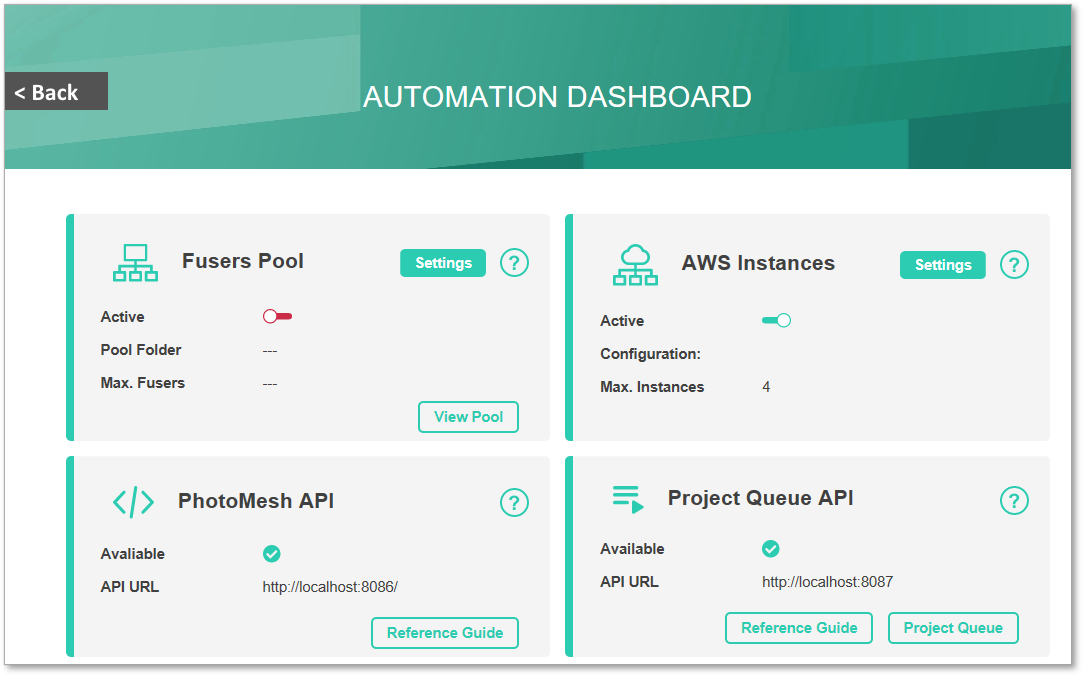Click the PhotoMesh API code icon
The height and width of the screenshot is (676, 1083).
tap(133, 502)
